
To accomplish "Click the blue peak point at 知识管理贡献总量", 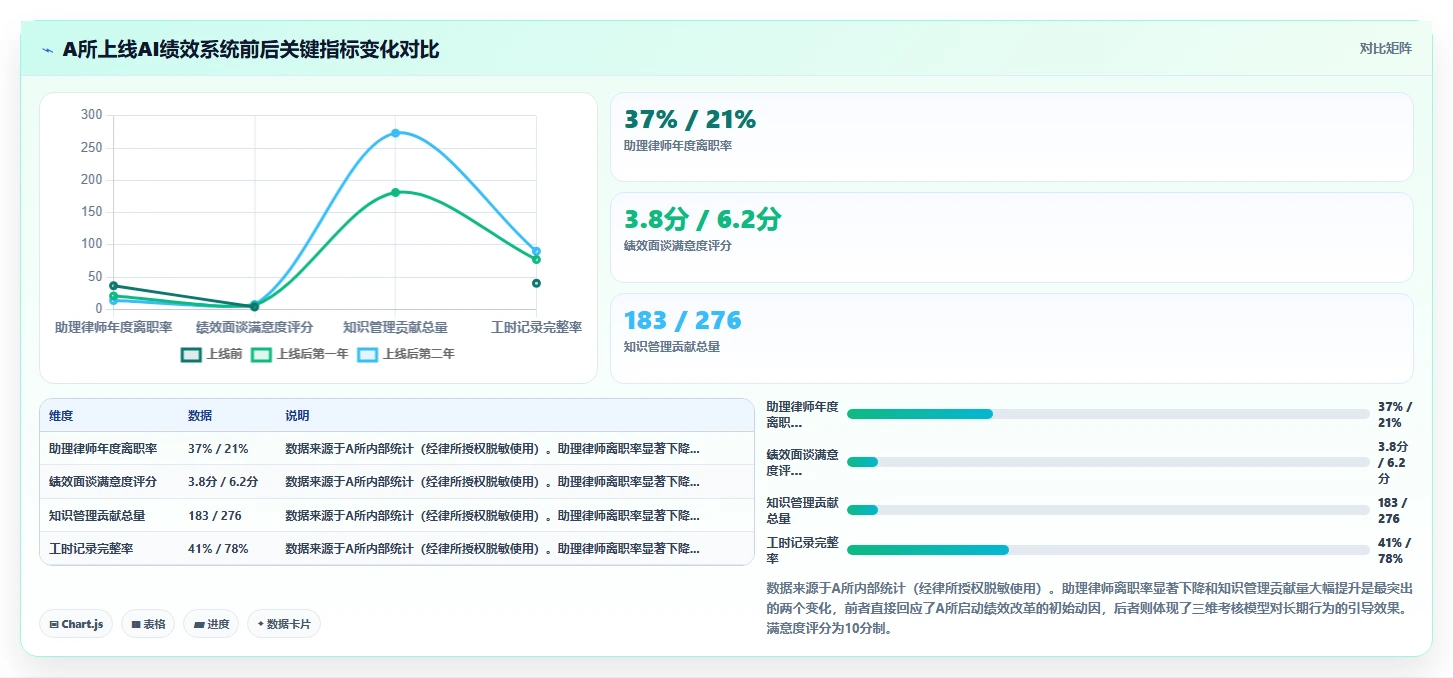I will [x=395, y=133].
